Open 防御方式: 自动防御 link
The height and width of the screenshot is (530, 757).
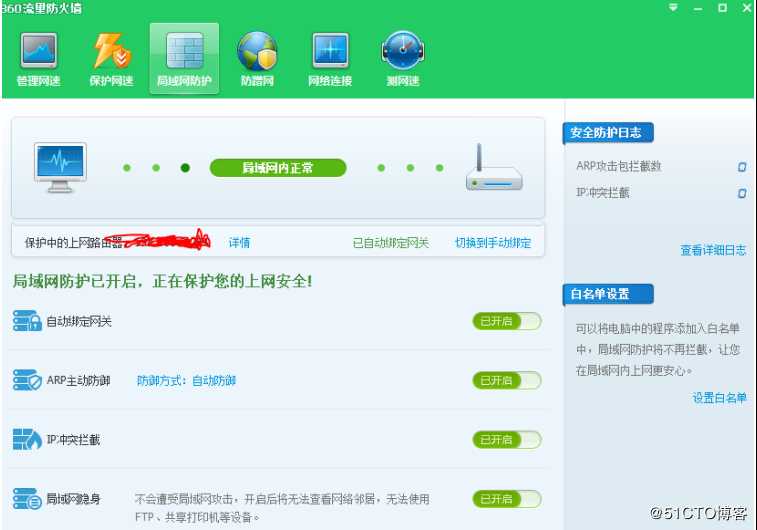coord(186,381)
